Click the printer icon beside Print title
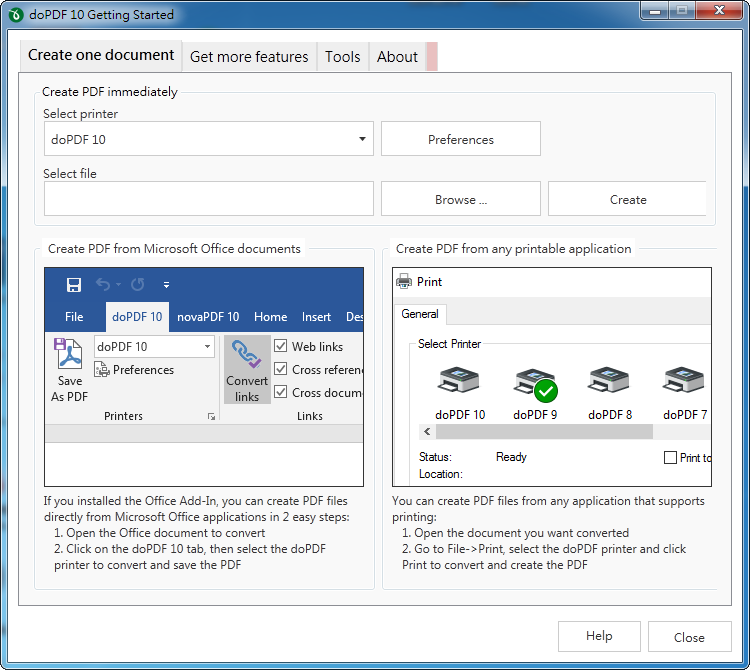 click(404, 281)
